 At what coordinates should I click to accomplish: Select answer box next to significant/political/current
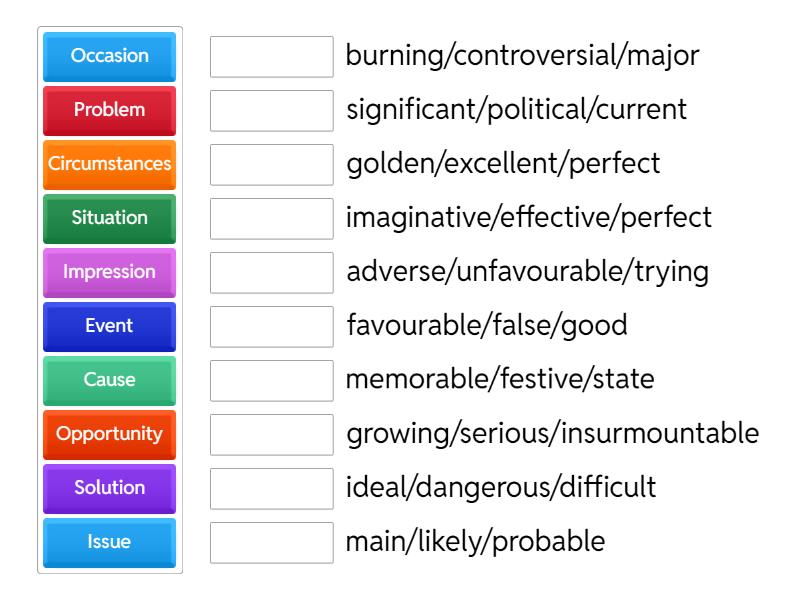(x=272, y=111)
